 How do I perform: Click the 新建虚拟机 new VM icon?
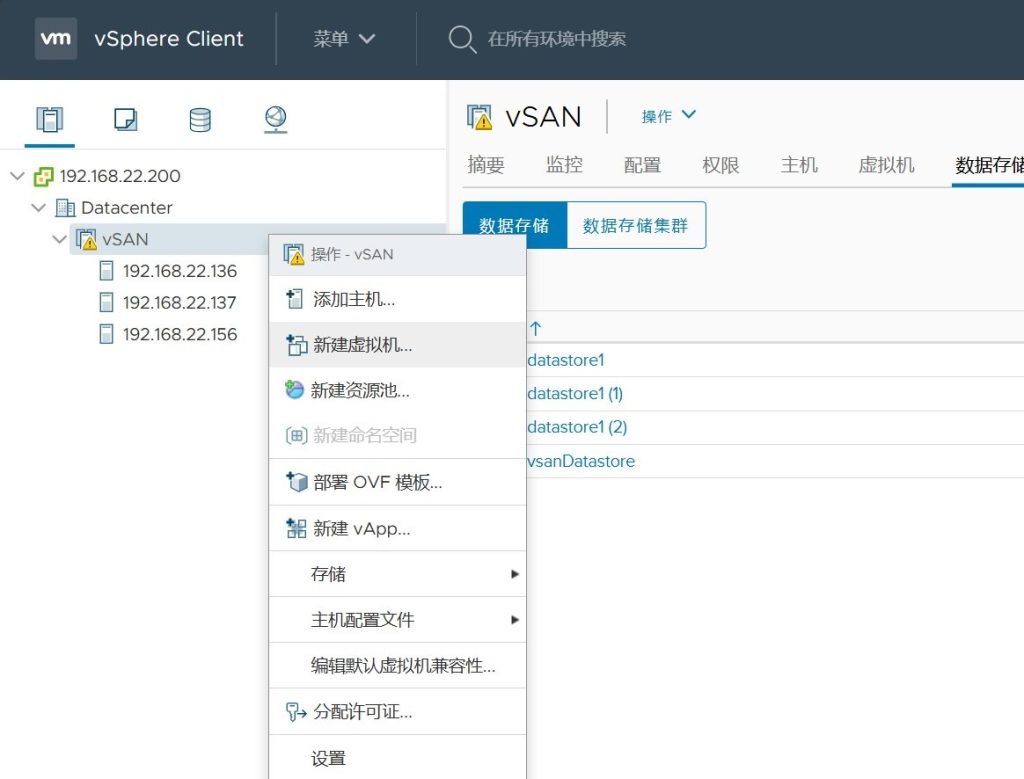click(x=296, y=345)
